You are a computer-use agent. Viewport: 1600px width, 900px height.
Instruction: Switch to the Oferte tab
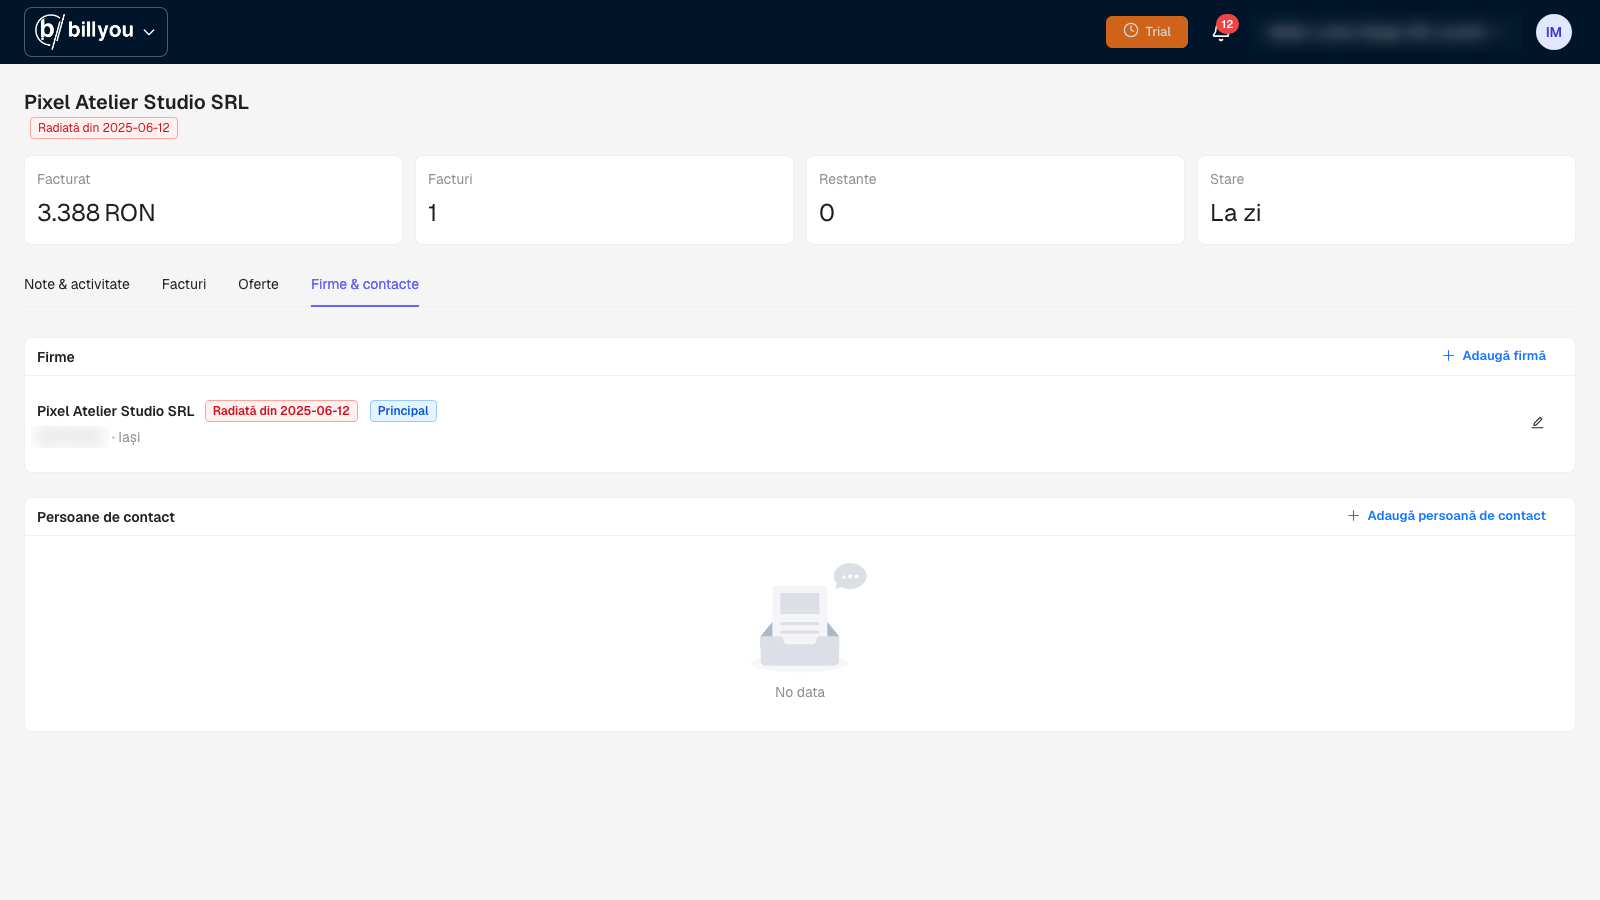click(258, 284)
